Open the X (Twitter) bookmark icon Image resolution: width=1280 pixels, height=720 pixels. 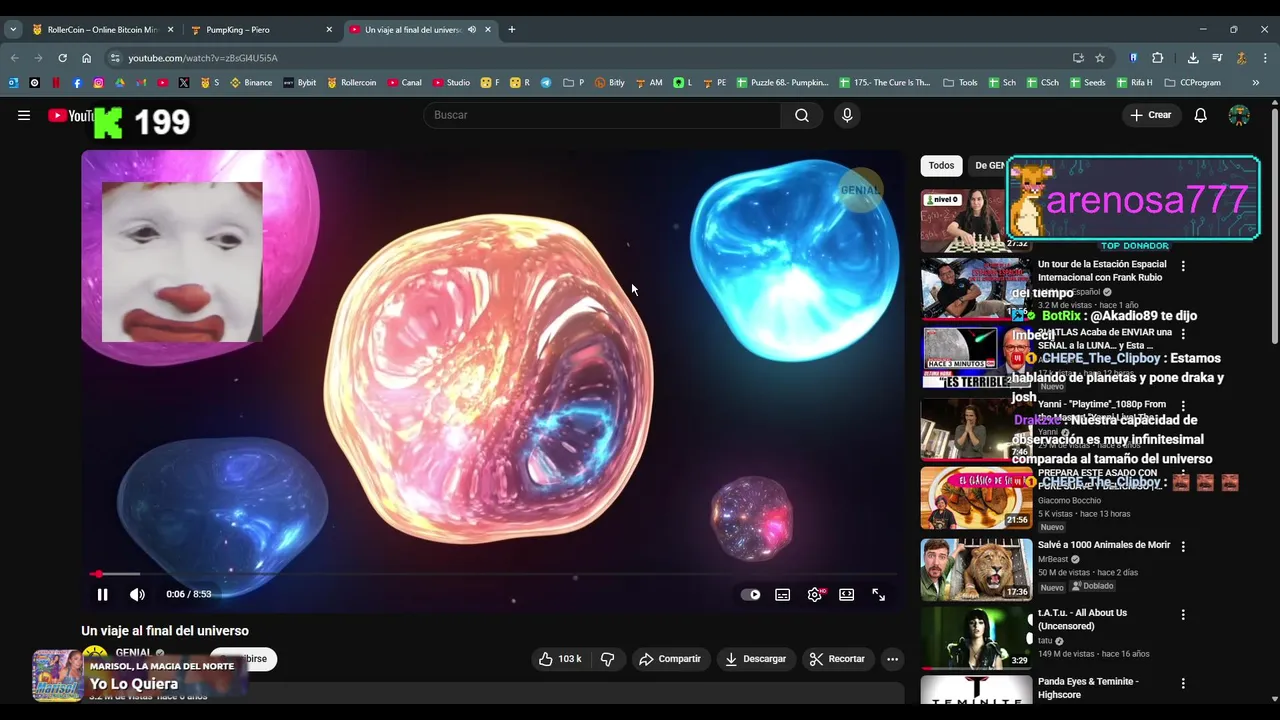click(184, 83)
